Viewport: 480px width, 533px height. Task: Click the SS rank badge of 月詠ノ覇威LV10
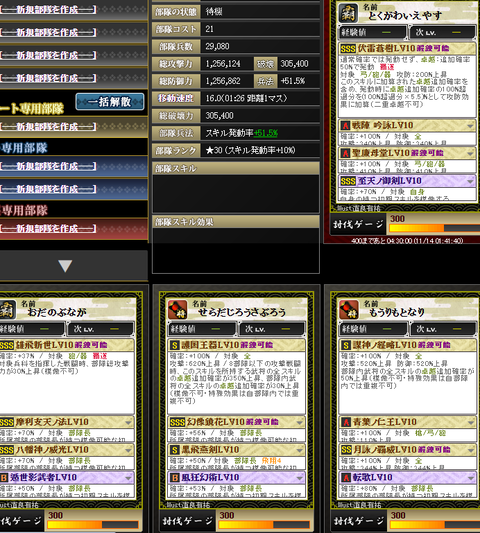[x=346, y=450]
